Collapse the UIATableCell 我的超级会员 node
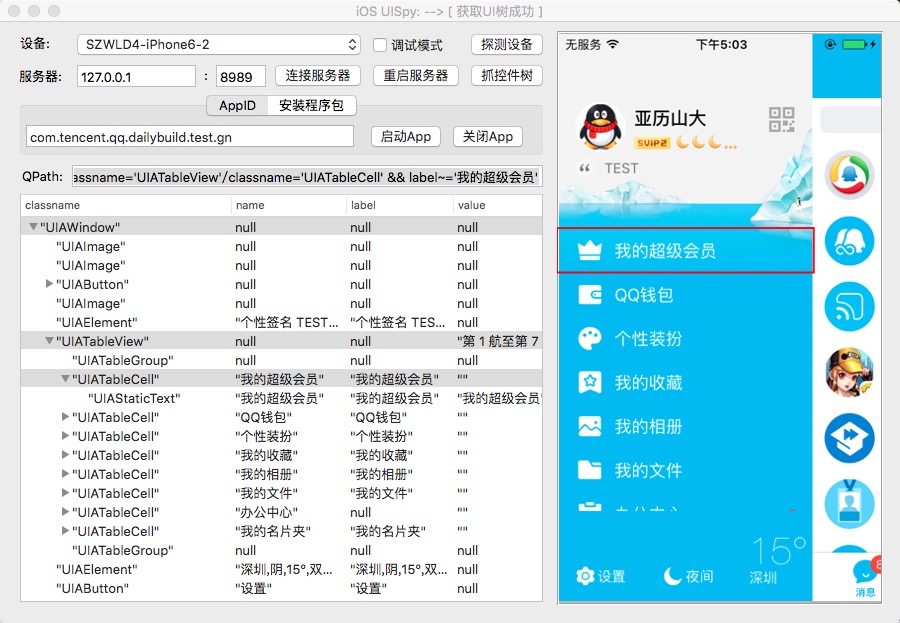Screen dimensions: 900x623 65,379
